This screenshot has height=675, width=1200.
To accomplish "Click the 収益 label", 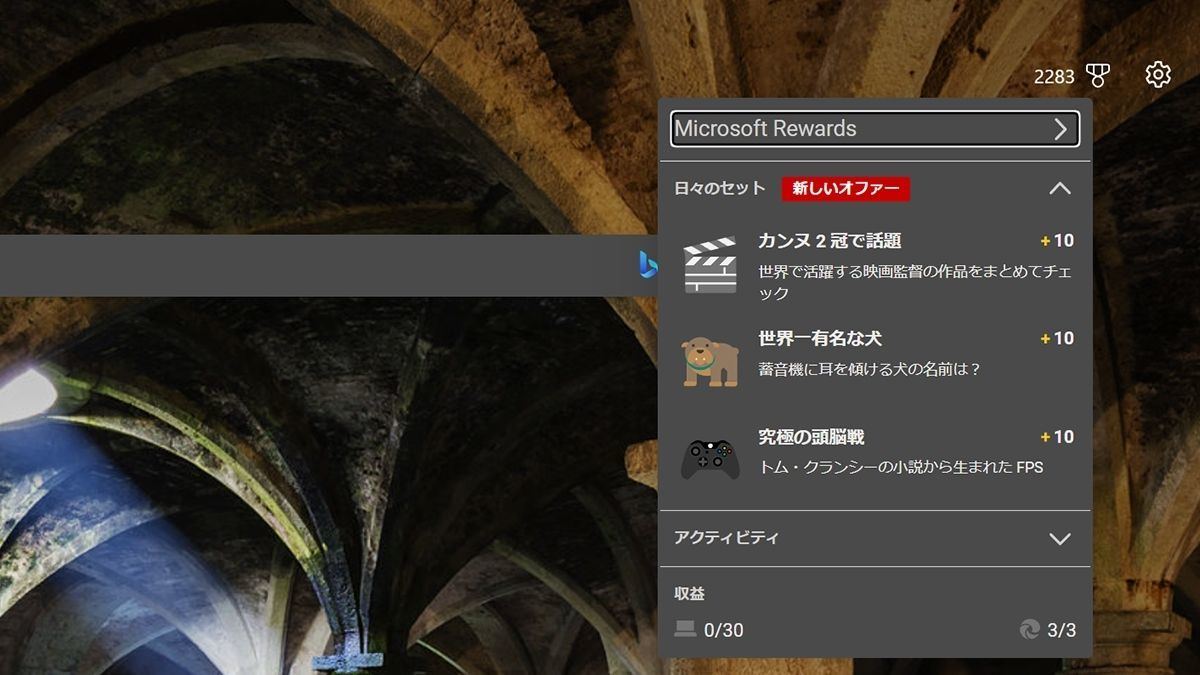I will 690,594.
